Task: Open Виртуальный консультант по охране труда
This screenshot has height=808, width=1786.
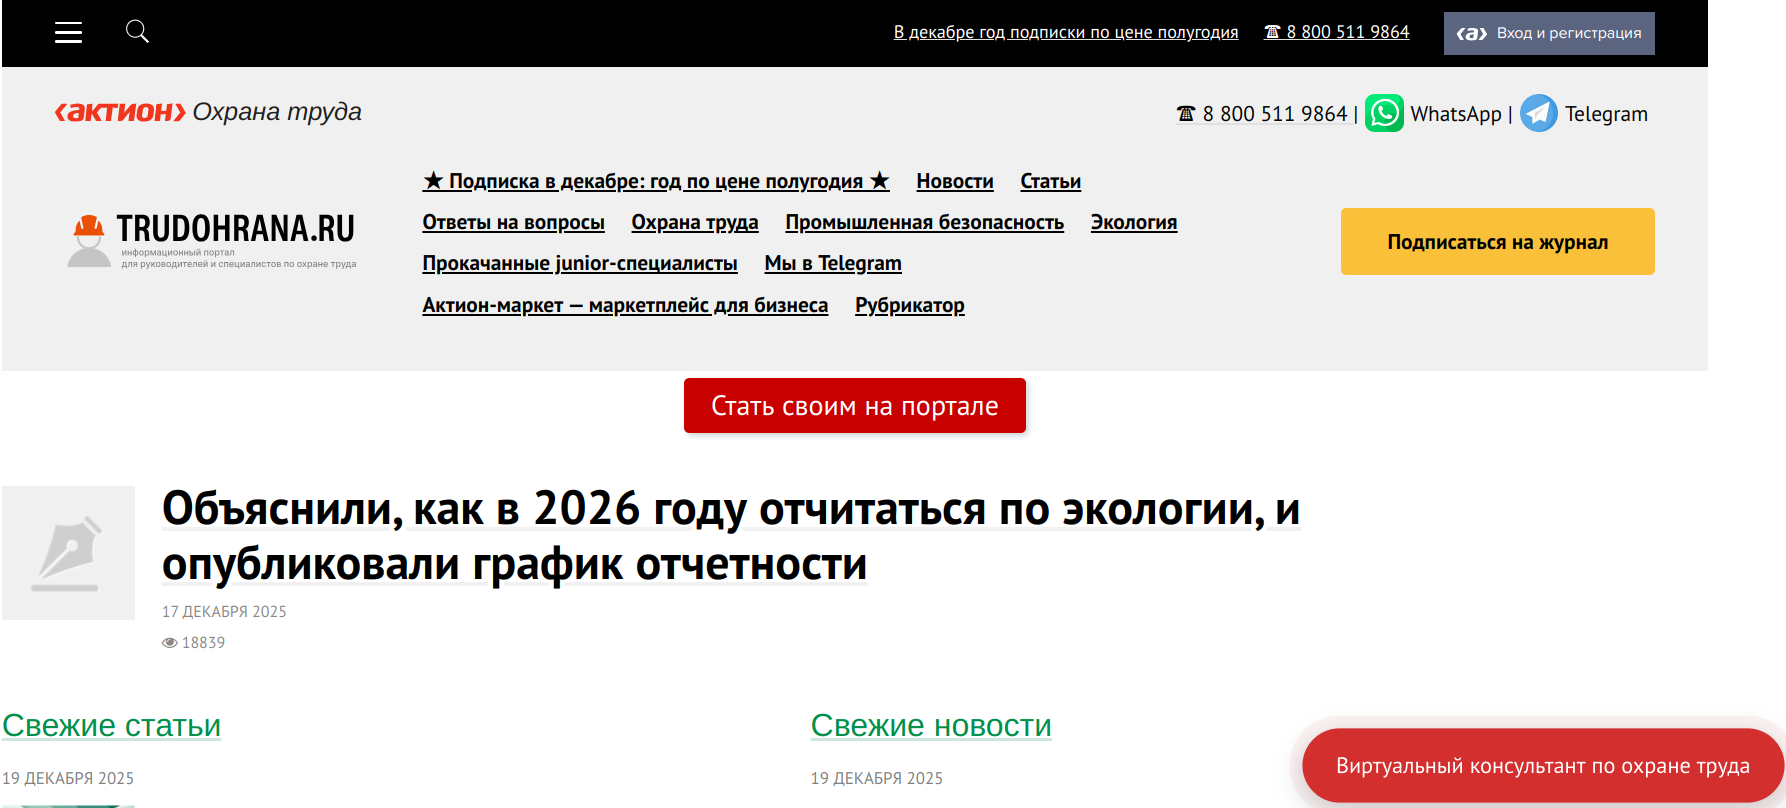Action: coord(1542,766)
